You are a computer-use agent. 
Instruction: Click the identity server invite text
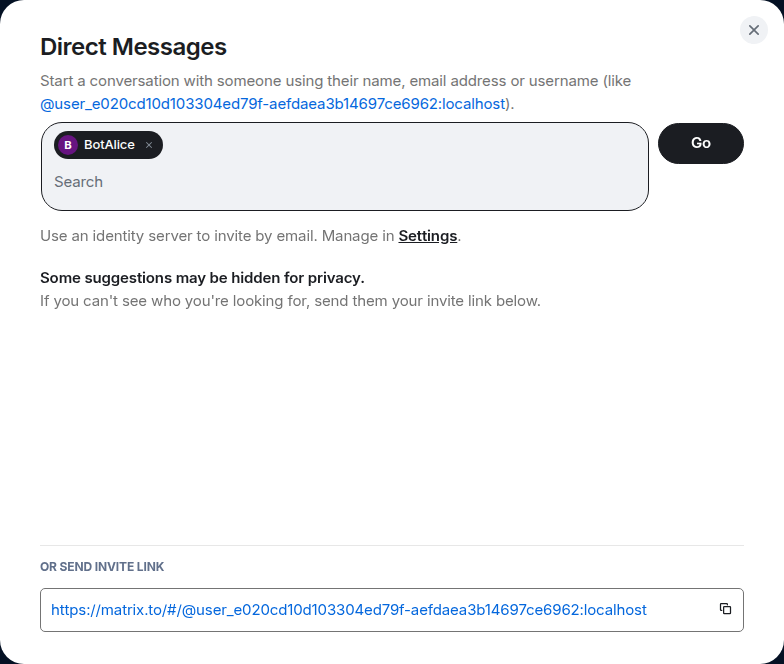tap(216, 236)
